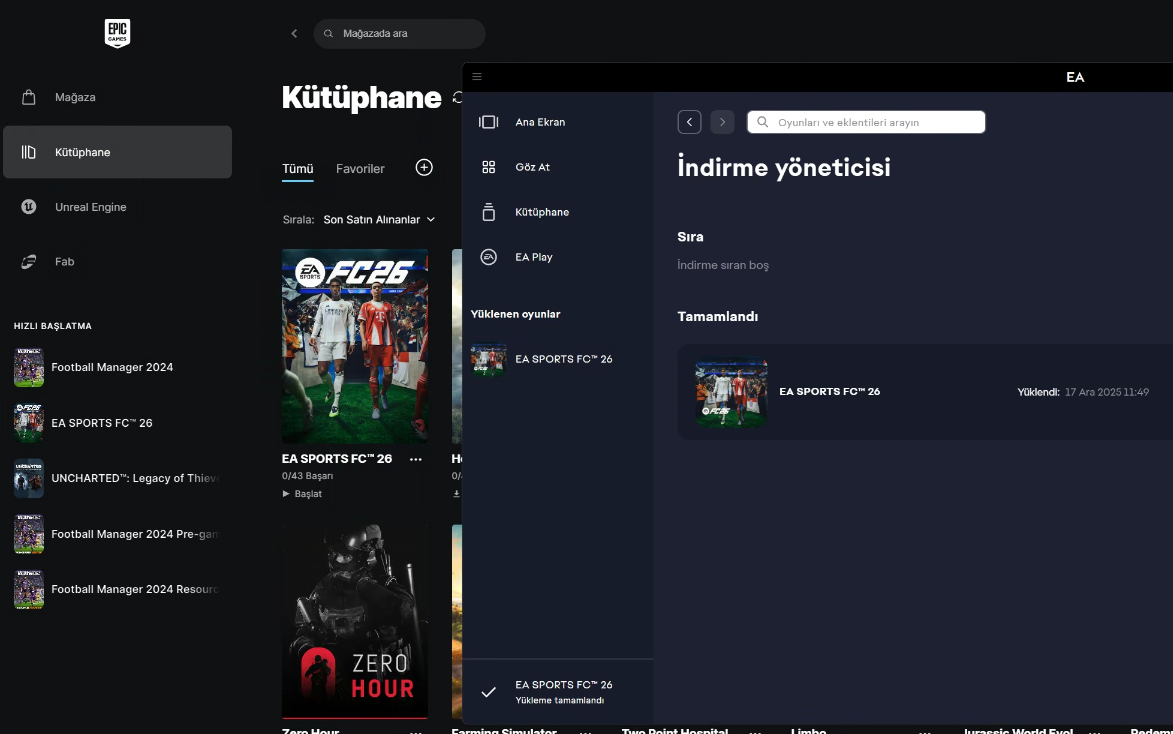Click the Epic search magnifier icon
Screen dimensions: 1173x734
[x=328, y=34]
